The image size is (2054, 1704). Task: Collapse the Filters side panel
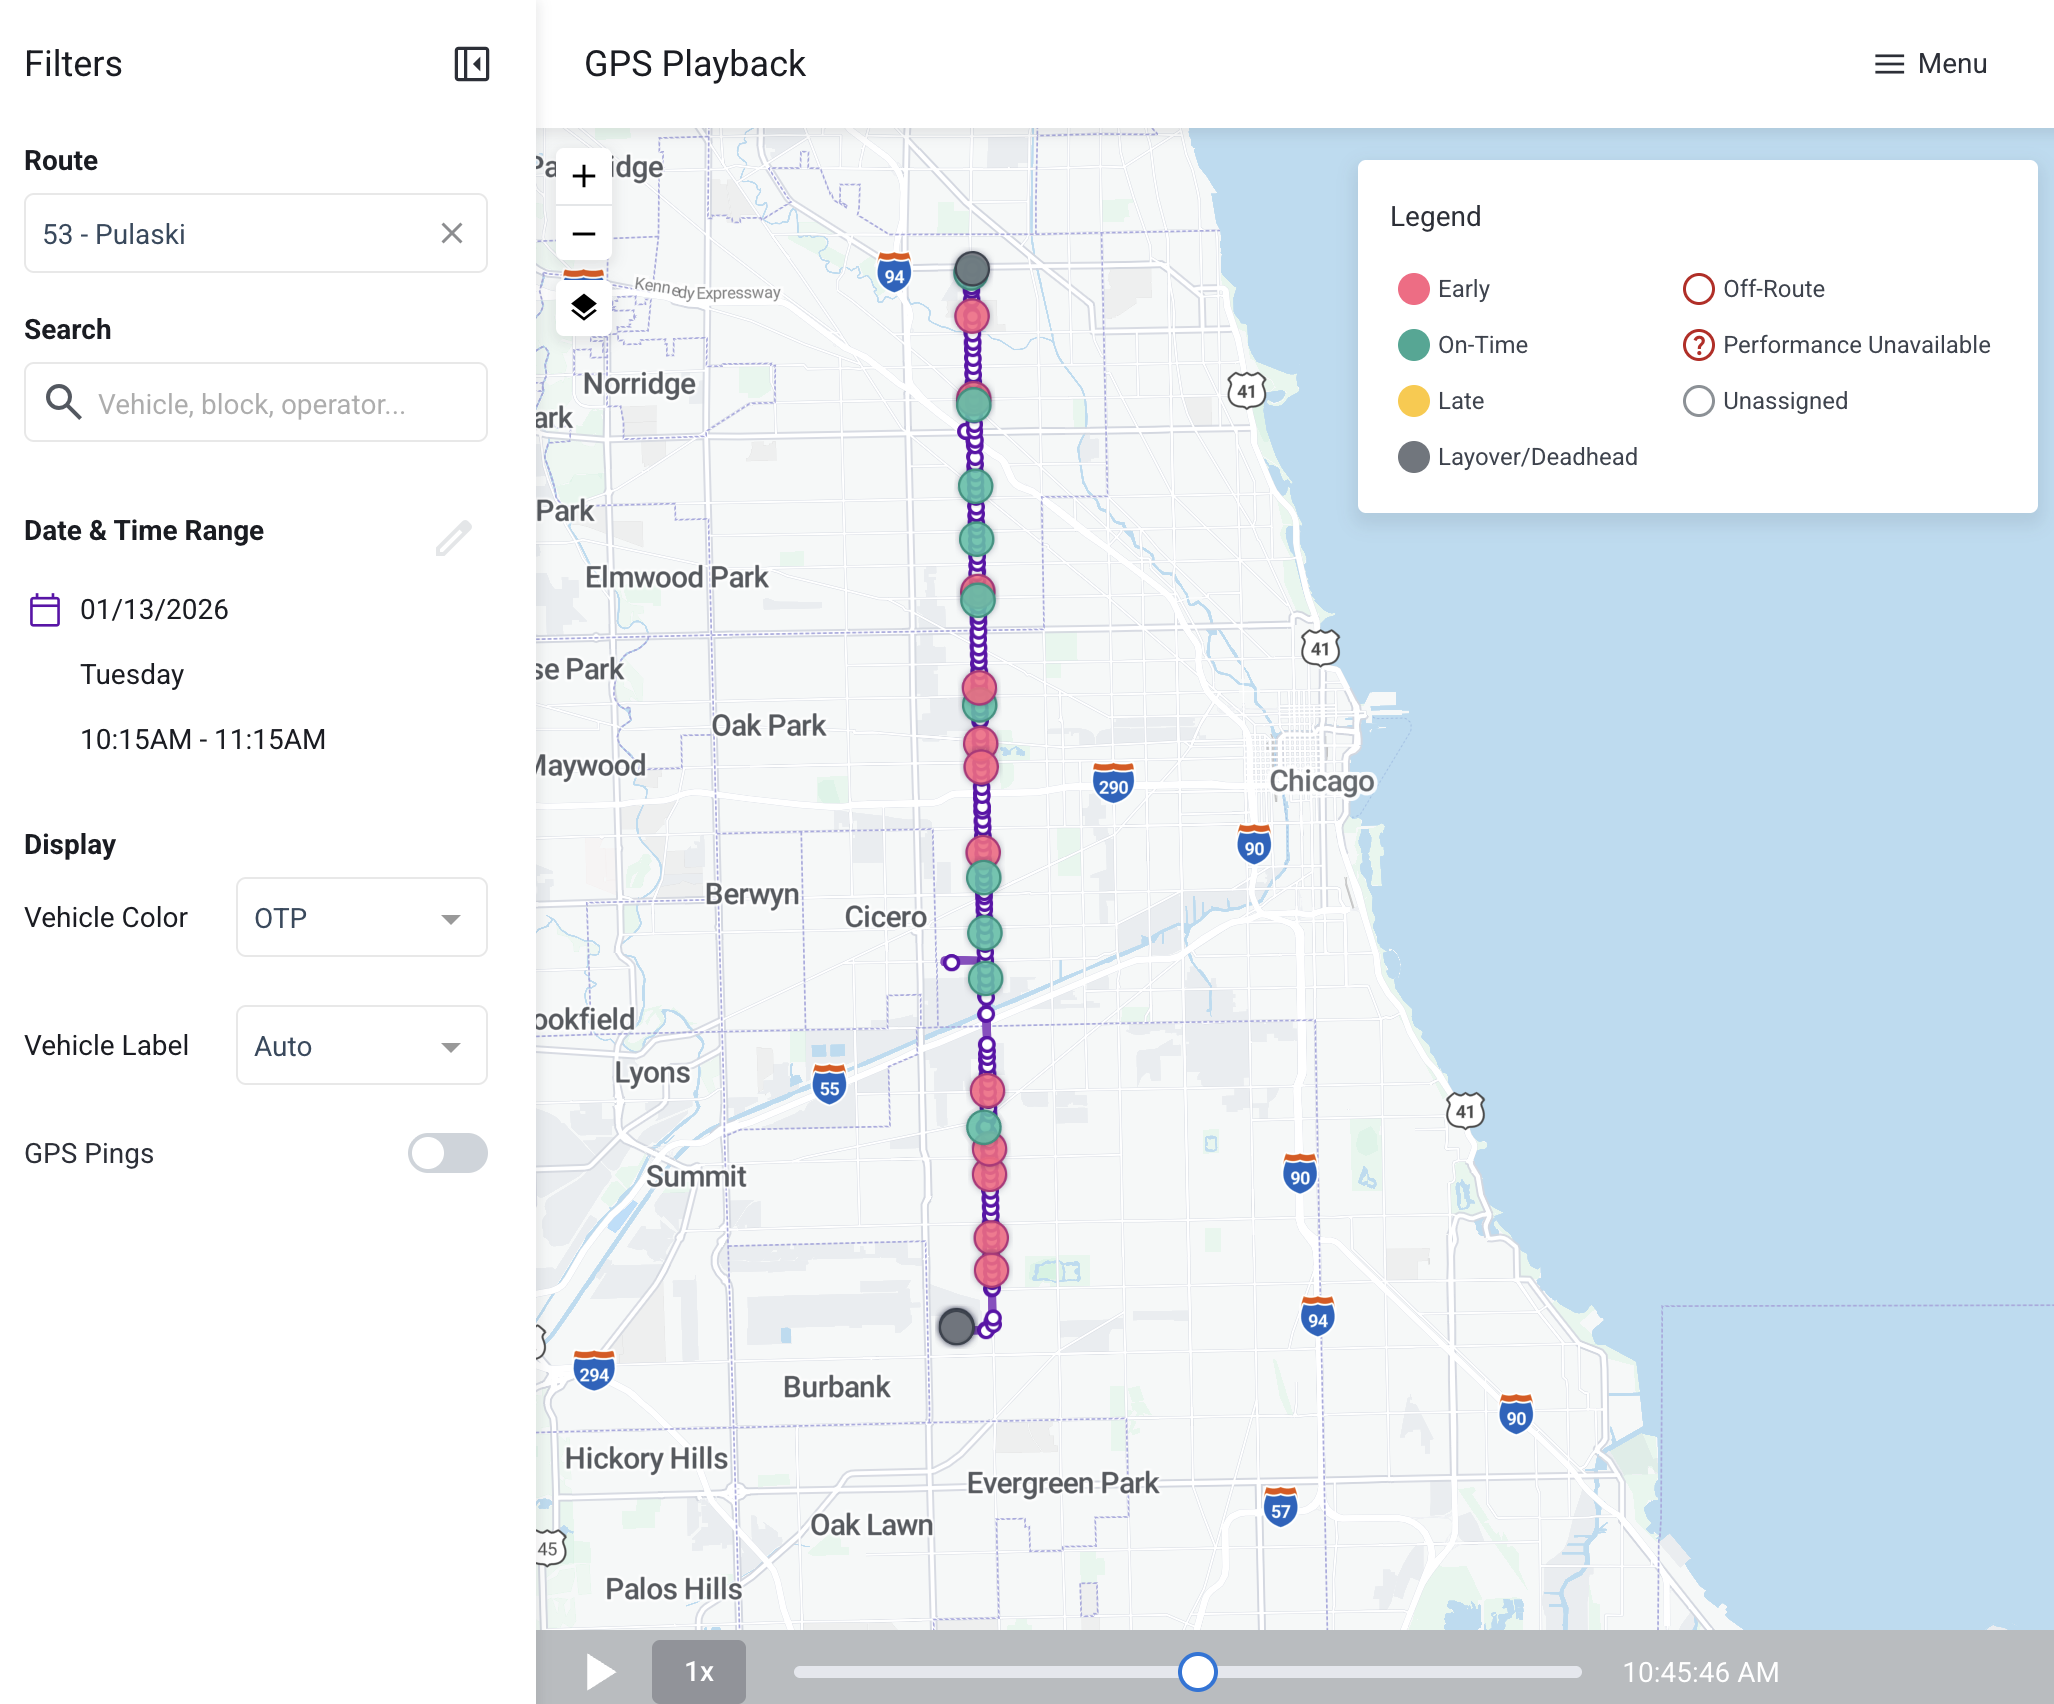pos(471,64)
